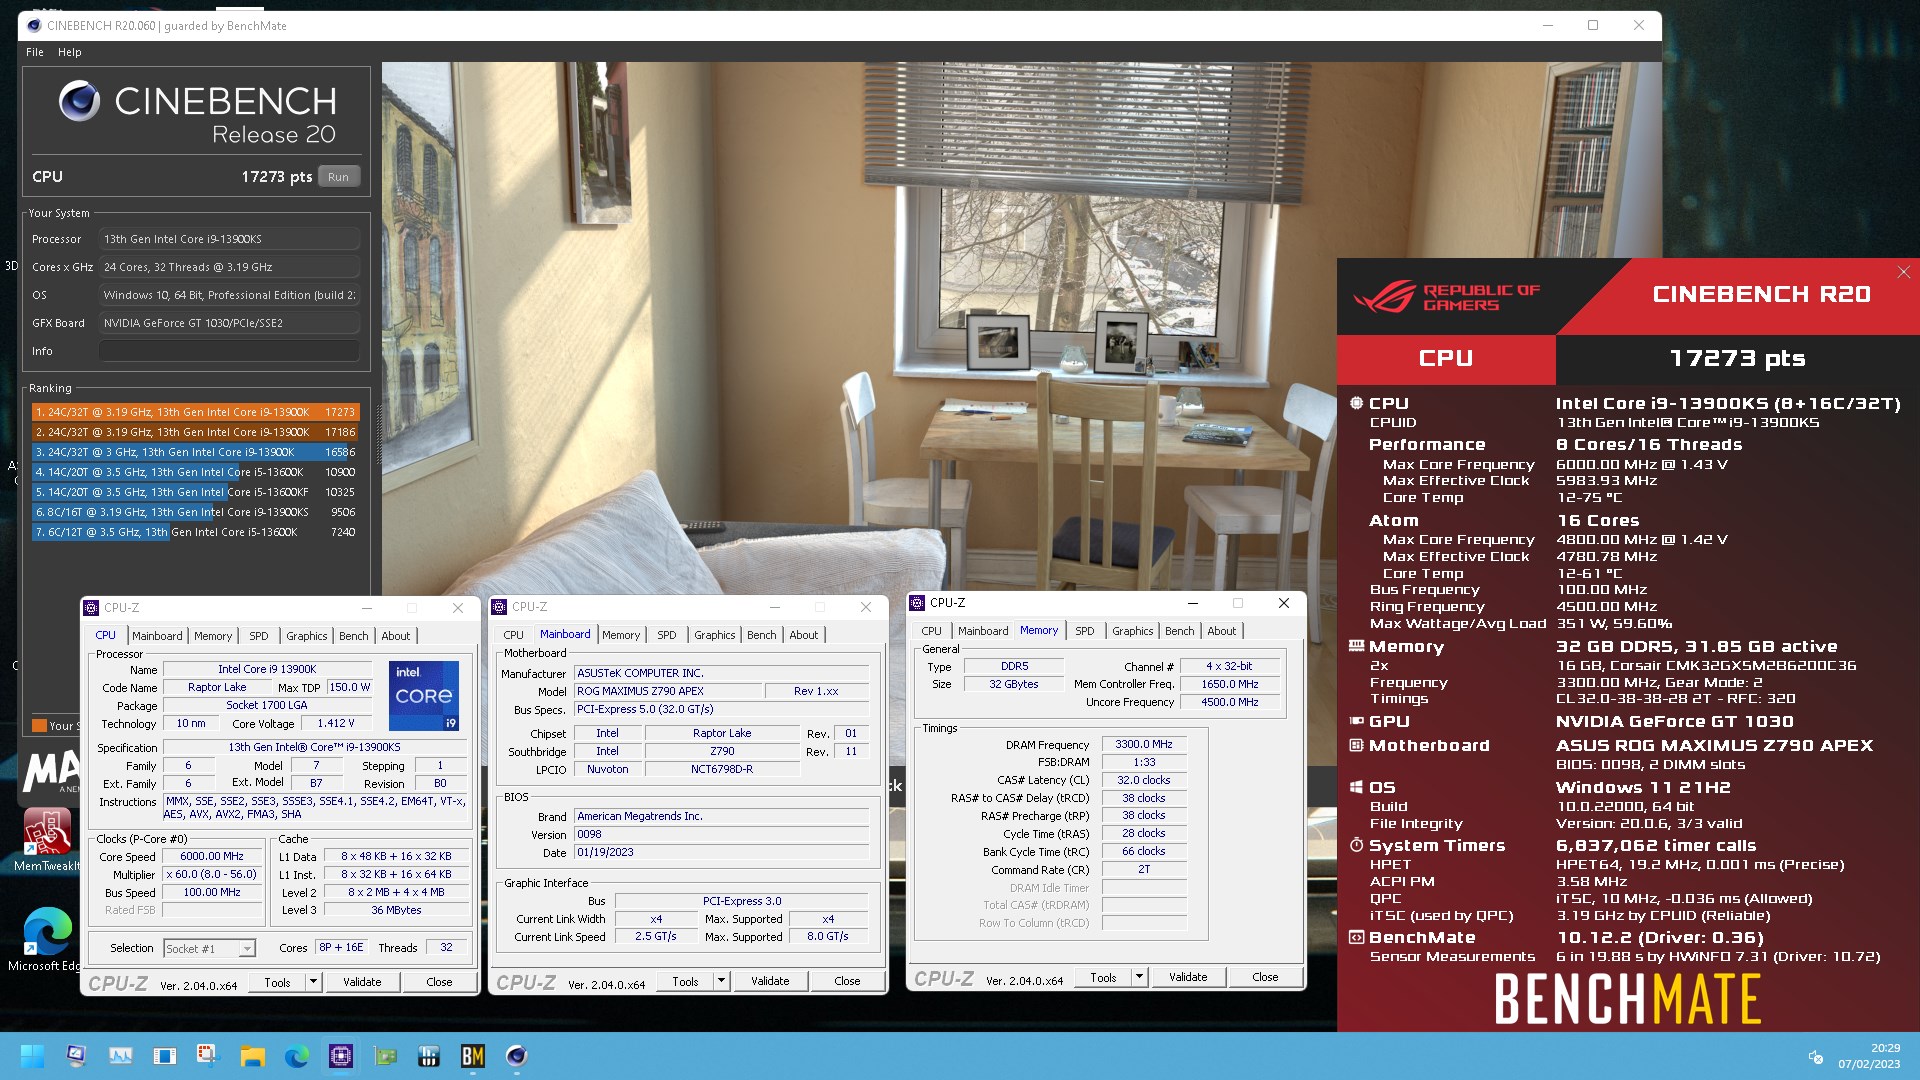Click Validate in the CPU-Z Memory window
Image resolution: width=1920 pixels, height=1080 pixels.
tap(1188, 977)
